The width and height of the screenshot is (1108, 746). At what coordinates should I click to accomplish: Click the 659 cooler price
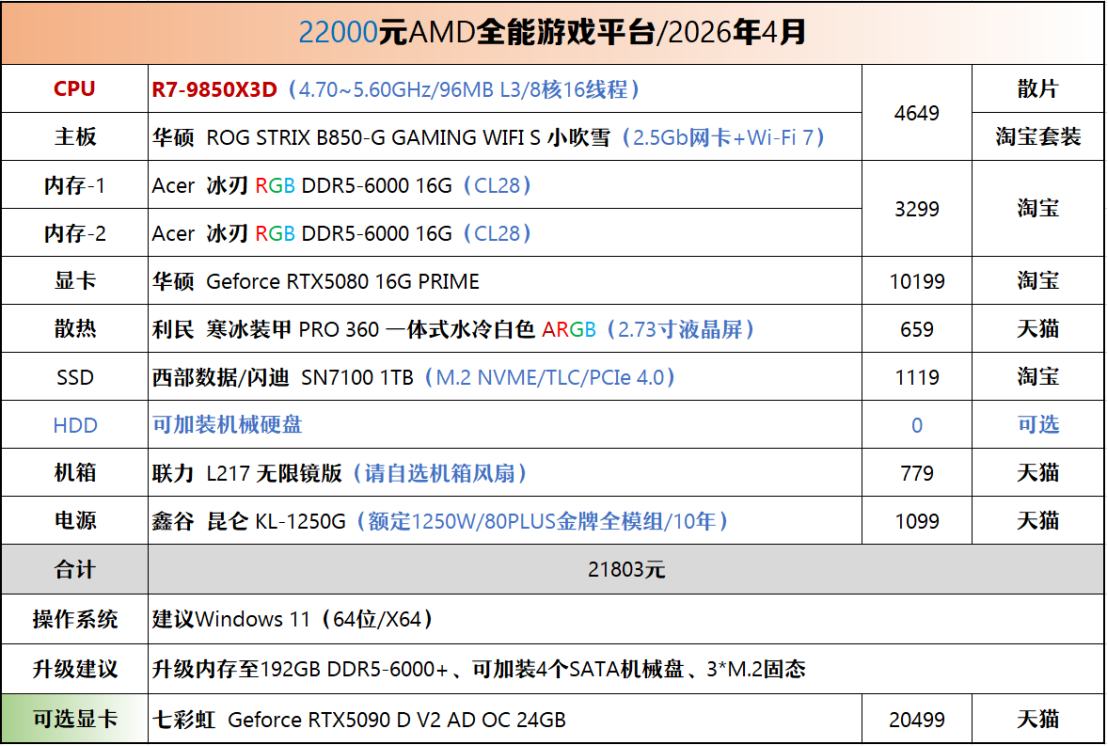917,329
